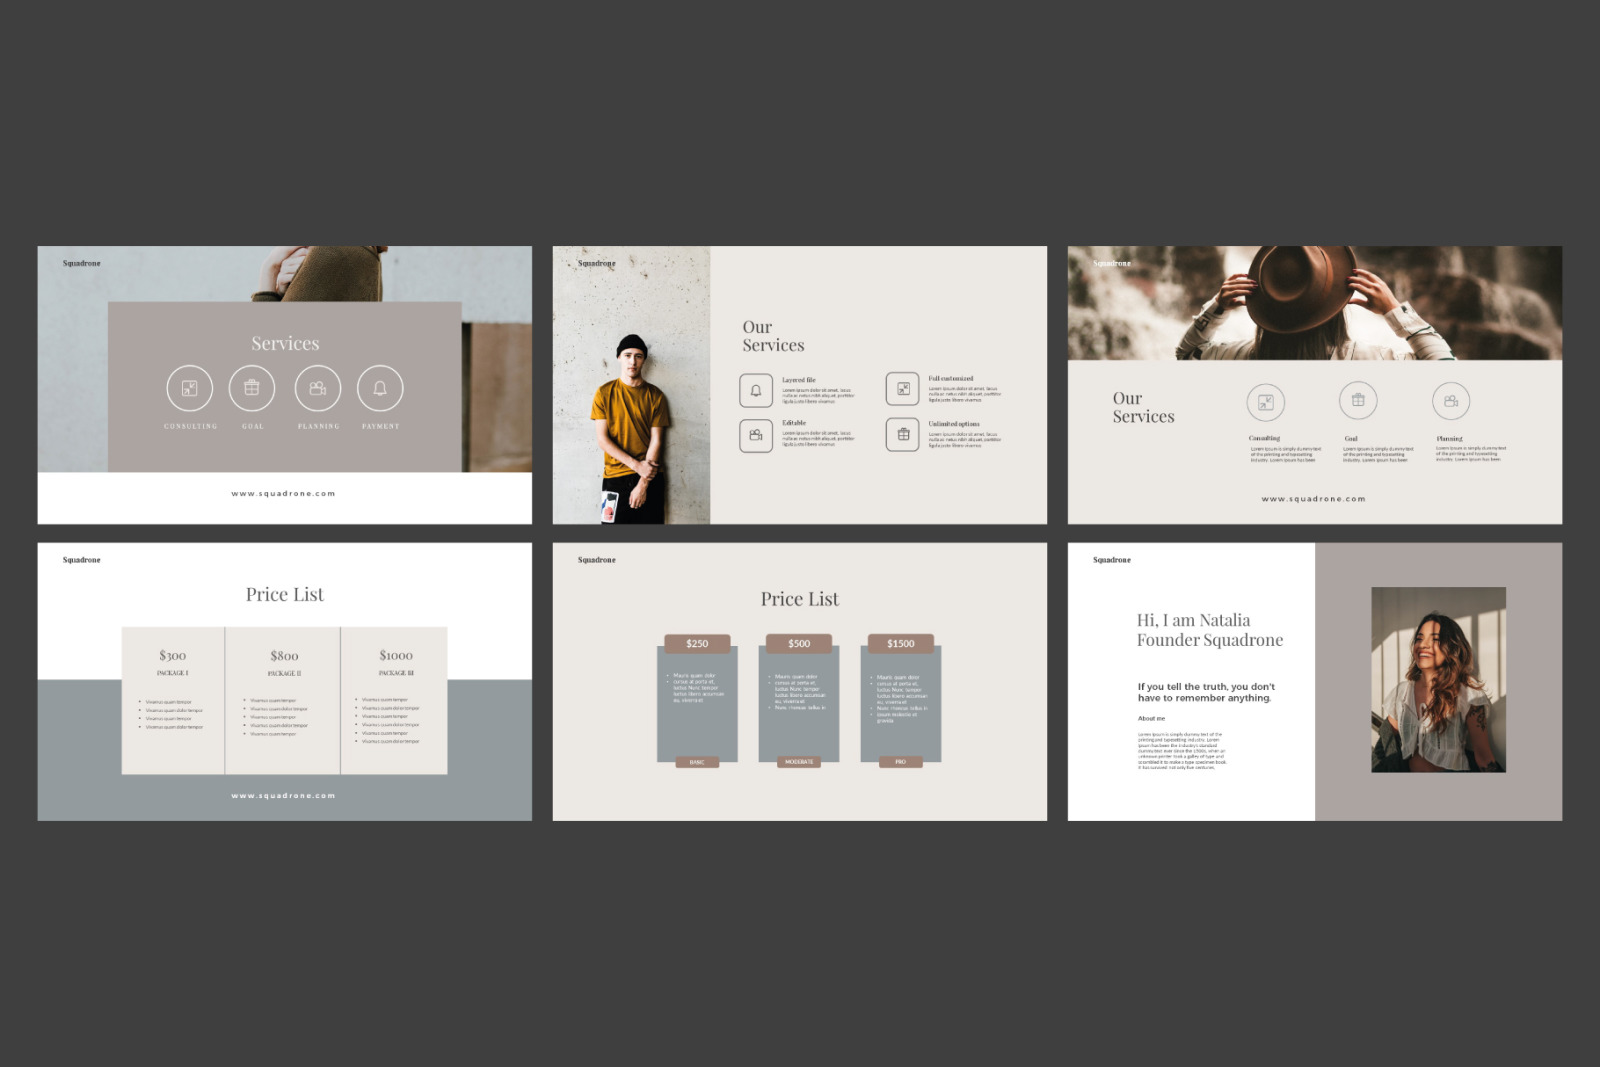Click the Consulting icon on the Services slide
This screenshot has height=1067, width=1600.
coord(189,388)
